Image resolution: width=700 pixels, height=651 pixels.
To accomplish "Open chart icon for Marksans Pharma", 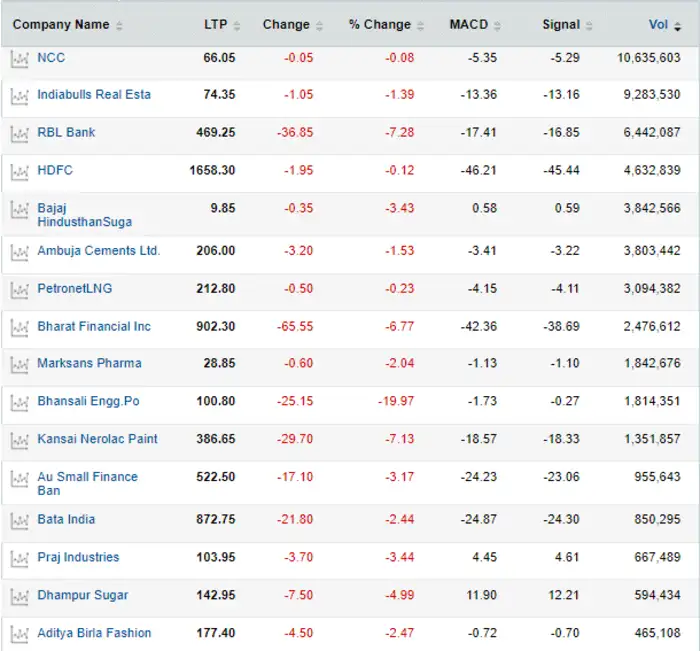I will coord(19,365).
